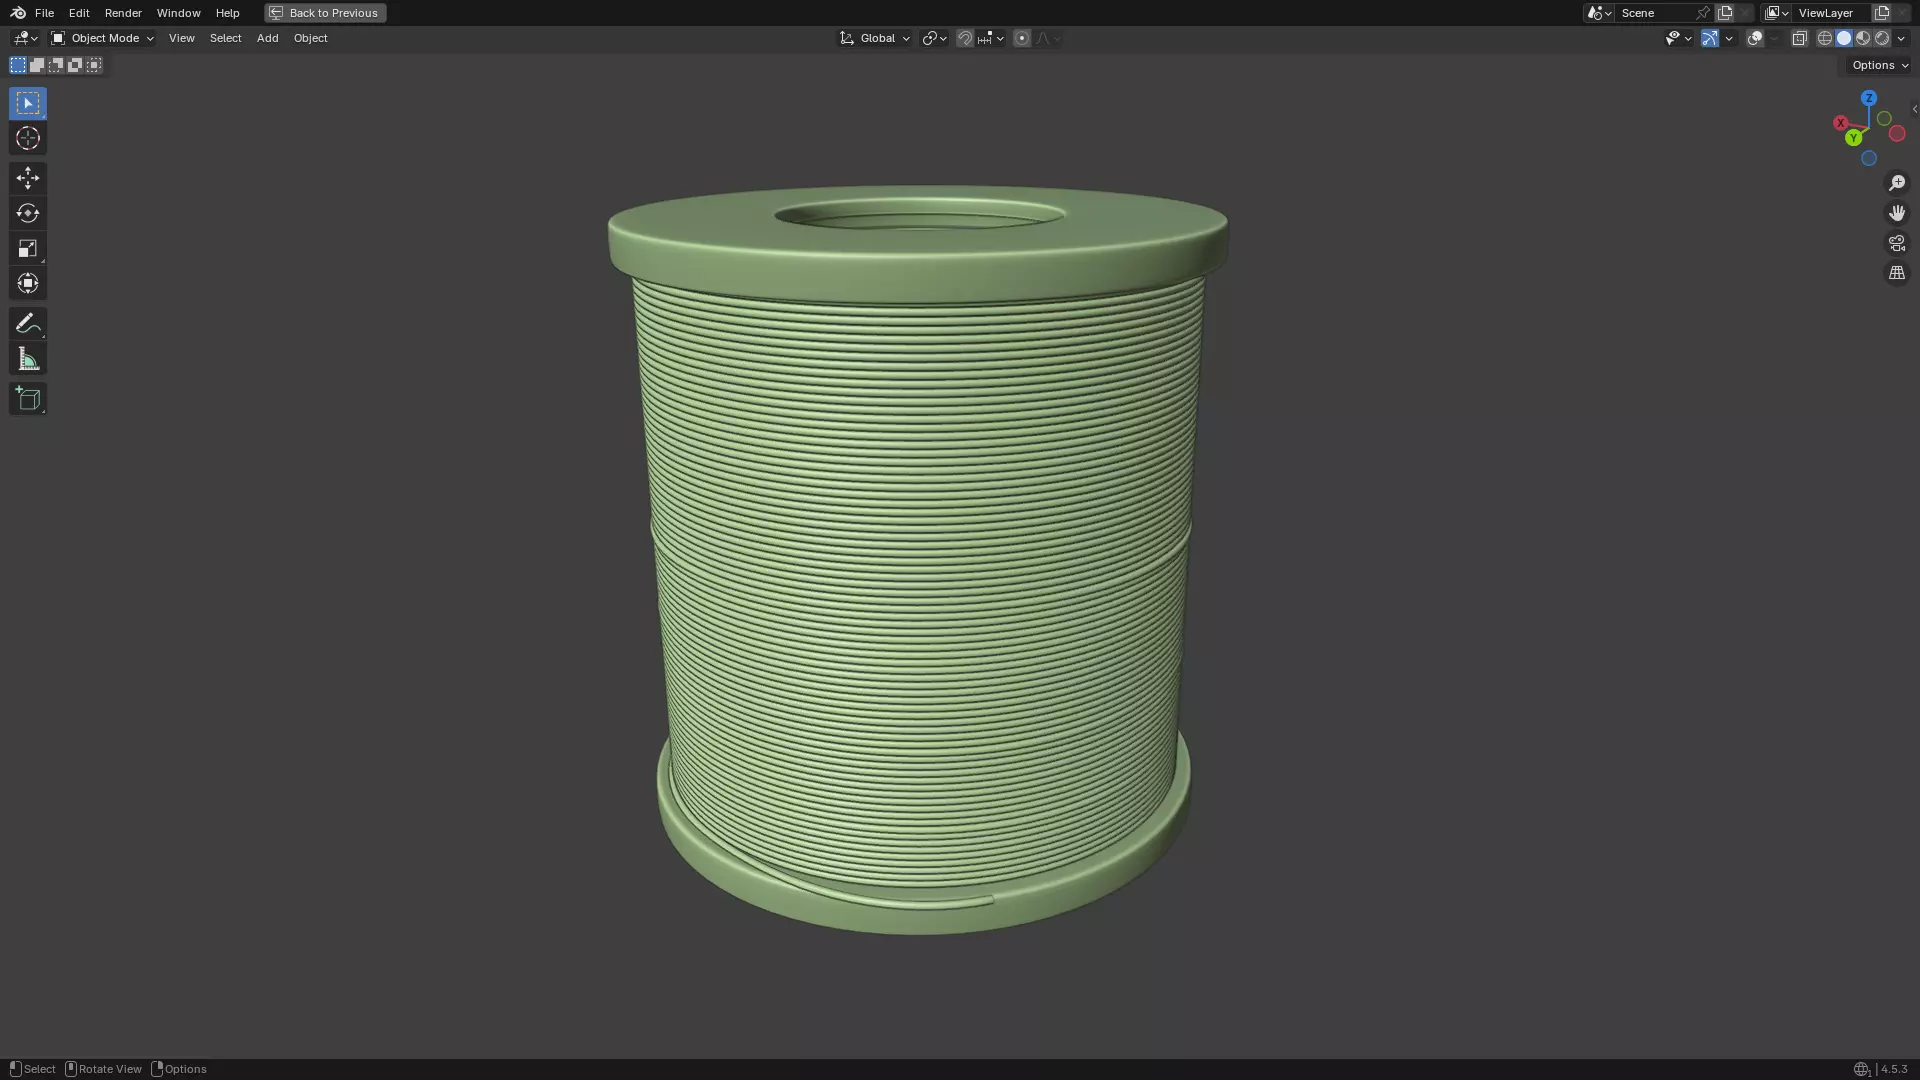
Task: Switch to material preview shading
Action: 1863,38
